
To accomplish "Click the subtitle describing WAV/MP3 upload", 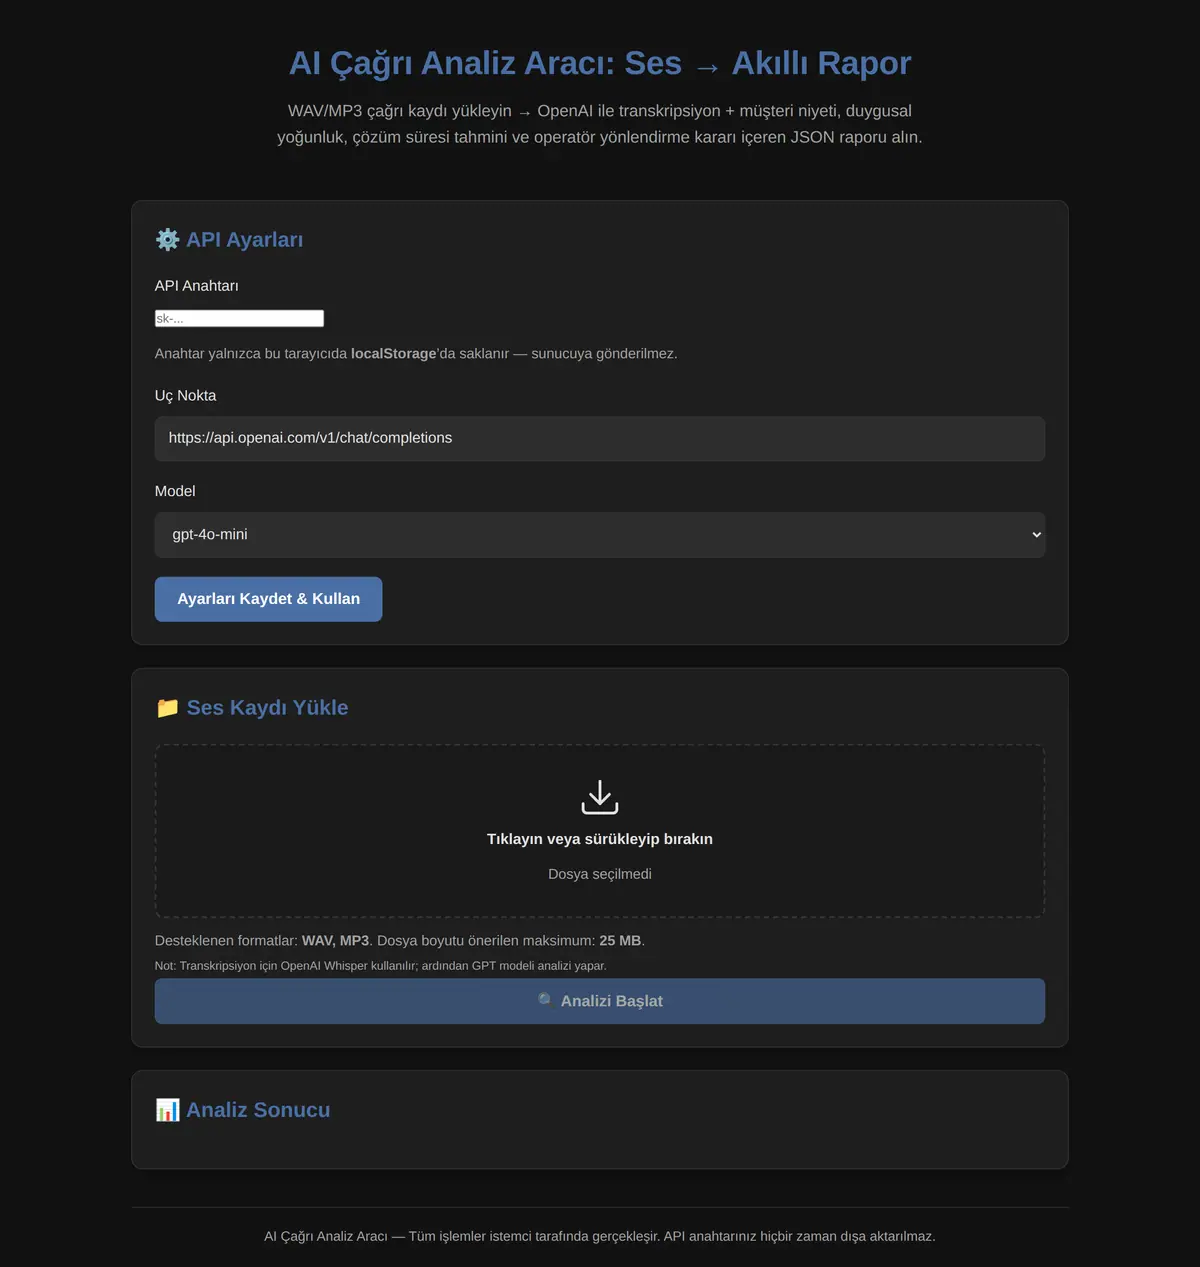I will click(600, 124).
